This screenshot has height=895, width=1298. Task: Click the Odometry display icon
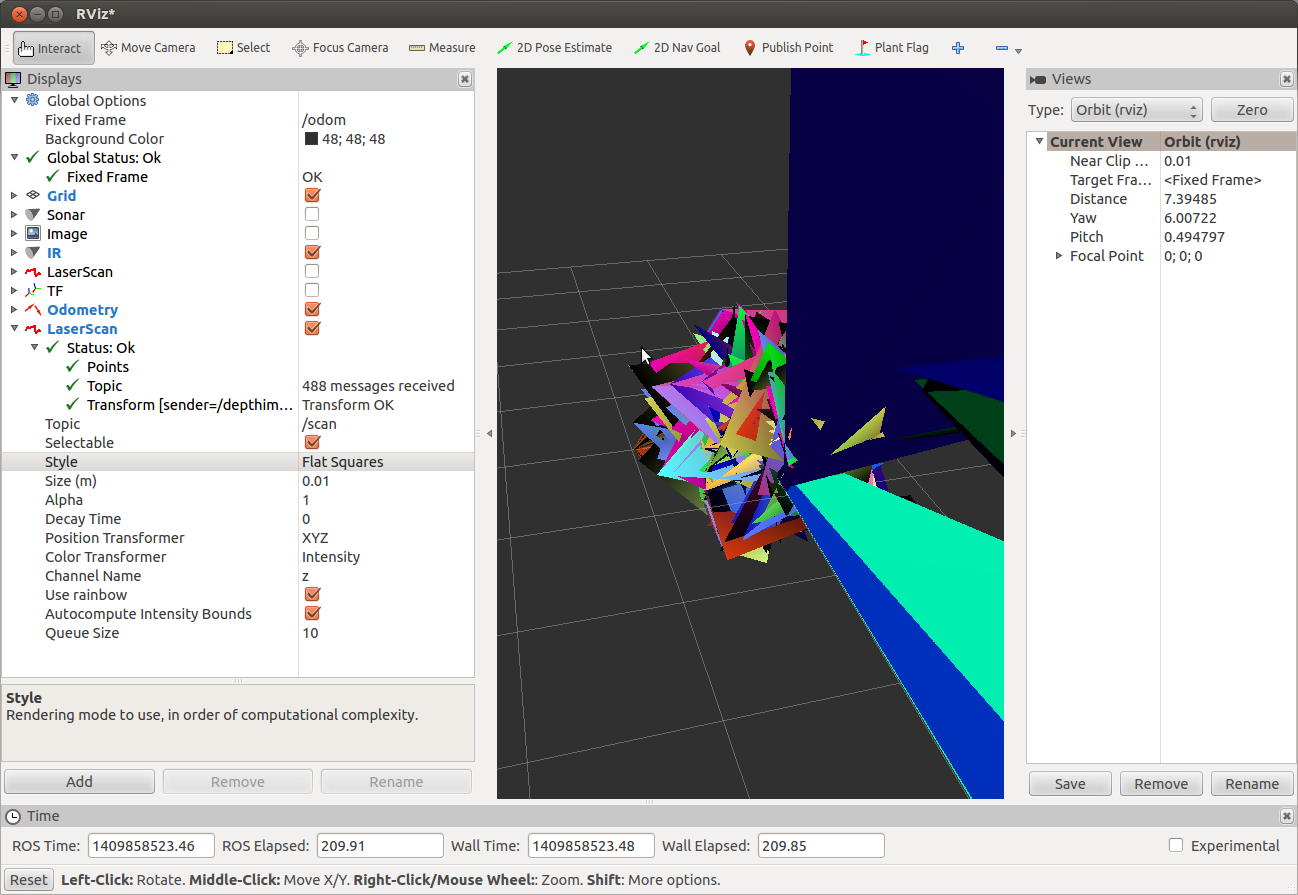pos(32,309)
